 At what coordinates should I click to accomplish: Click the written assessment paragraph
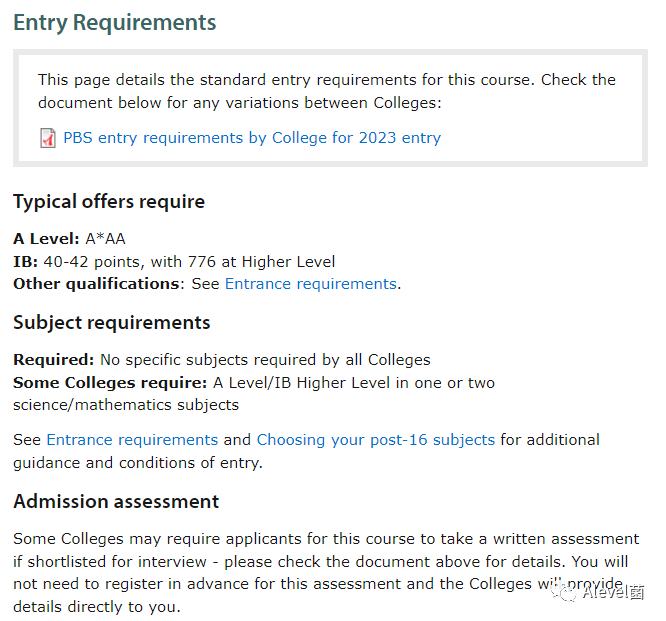[x=326, y=573]
